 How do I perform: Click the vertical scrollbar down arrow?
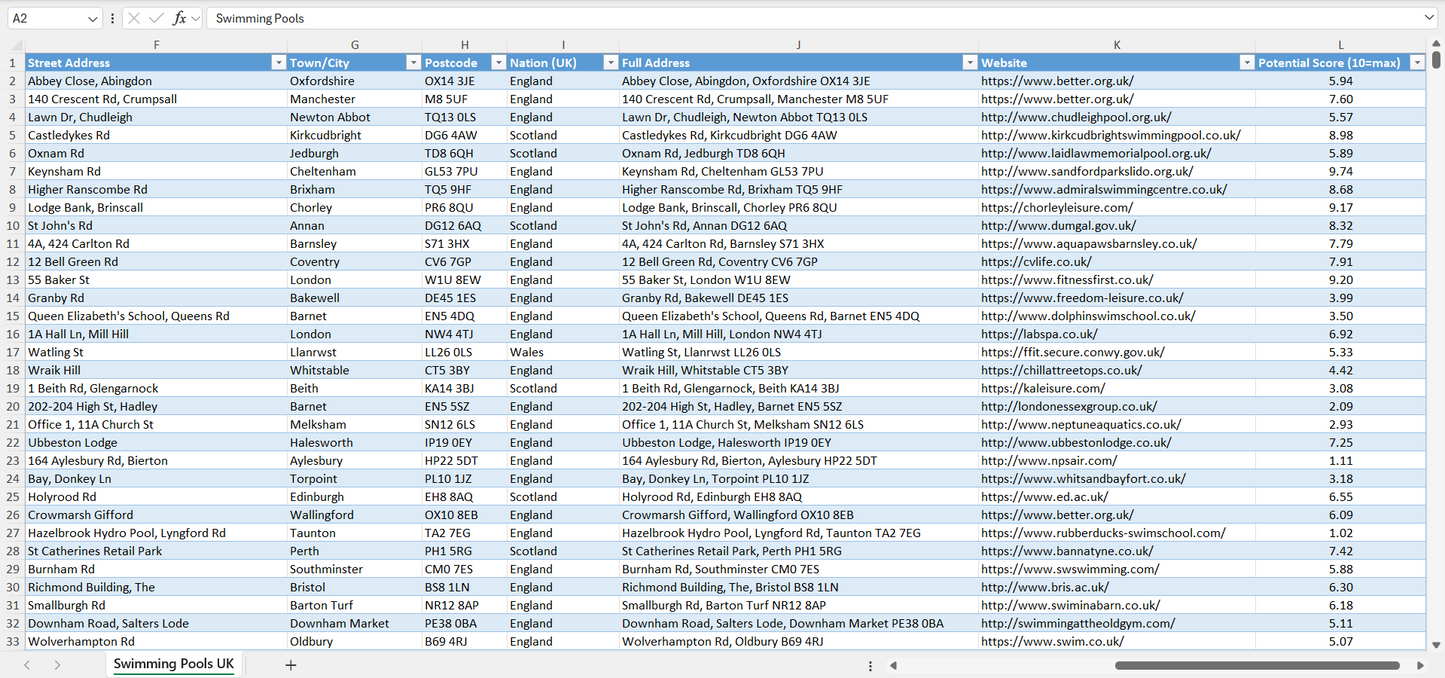pos(1437,646)
